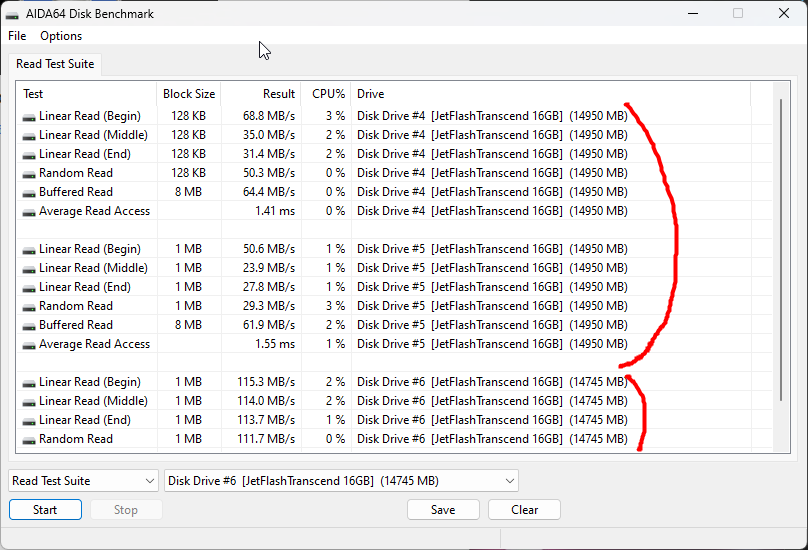Screen dimensions: 808x550
Task: Click drive icon of 1.55 ms Average Read Access
Action: (29, 345)
